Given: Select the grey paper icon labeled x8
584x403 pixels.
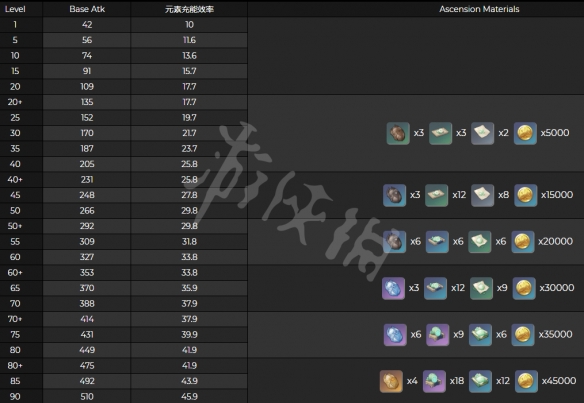Looking at the screenshot, I should tap(482, 195).
